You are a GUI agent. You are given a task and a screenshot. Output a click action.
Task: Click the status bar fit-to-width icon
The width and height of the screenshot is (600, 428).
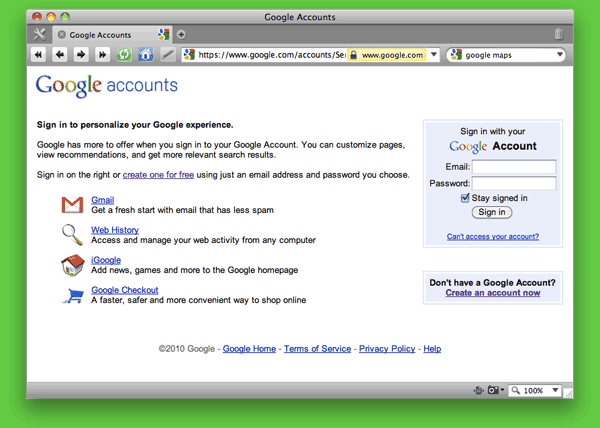point(478,390)
